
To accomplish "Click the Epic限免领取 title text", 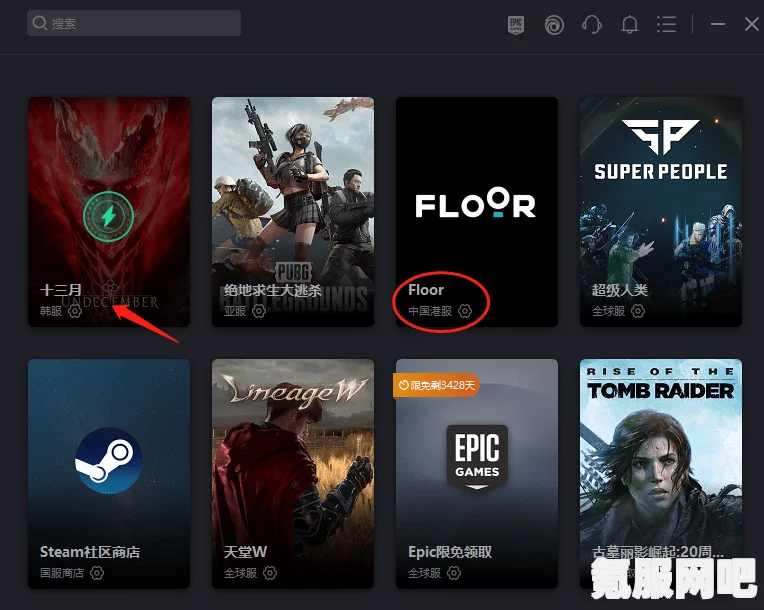I will (450, 552).
